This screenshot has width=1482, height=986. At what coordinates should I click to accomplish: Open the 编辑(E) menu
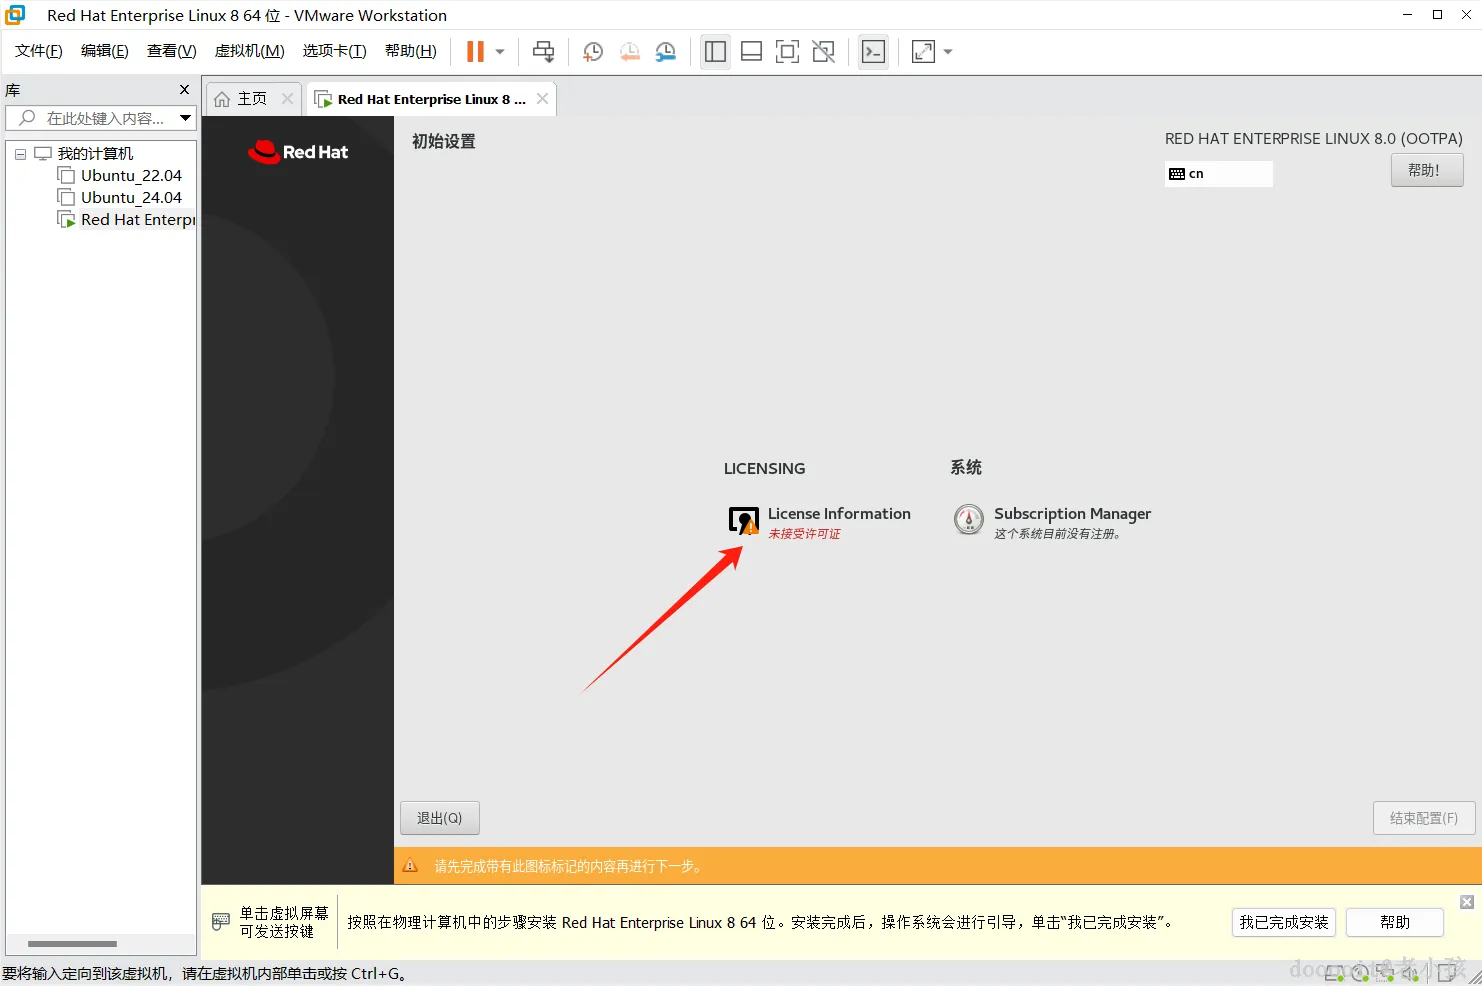click(104, 51)
